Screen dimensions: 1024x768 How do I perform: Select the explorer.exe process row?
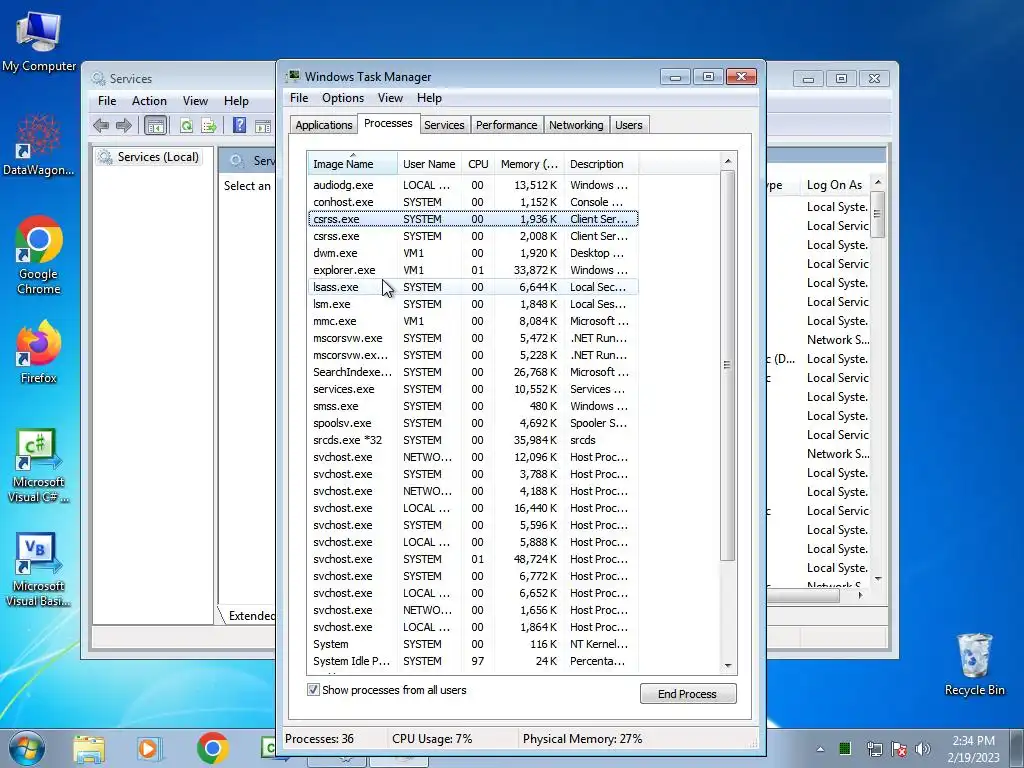click(473, 270)
